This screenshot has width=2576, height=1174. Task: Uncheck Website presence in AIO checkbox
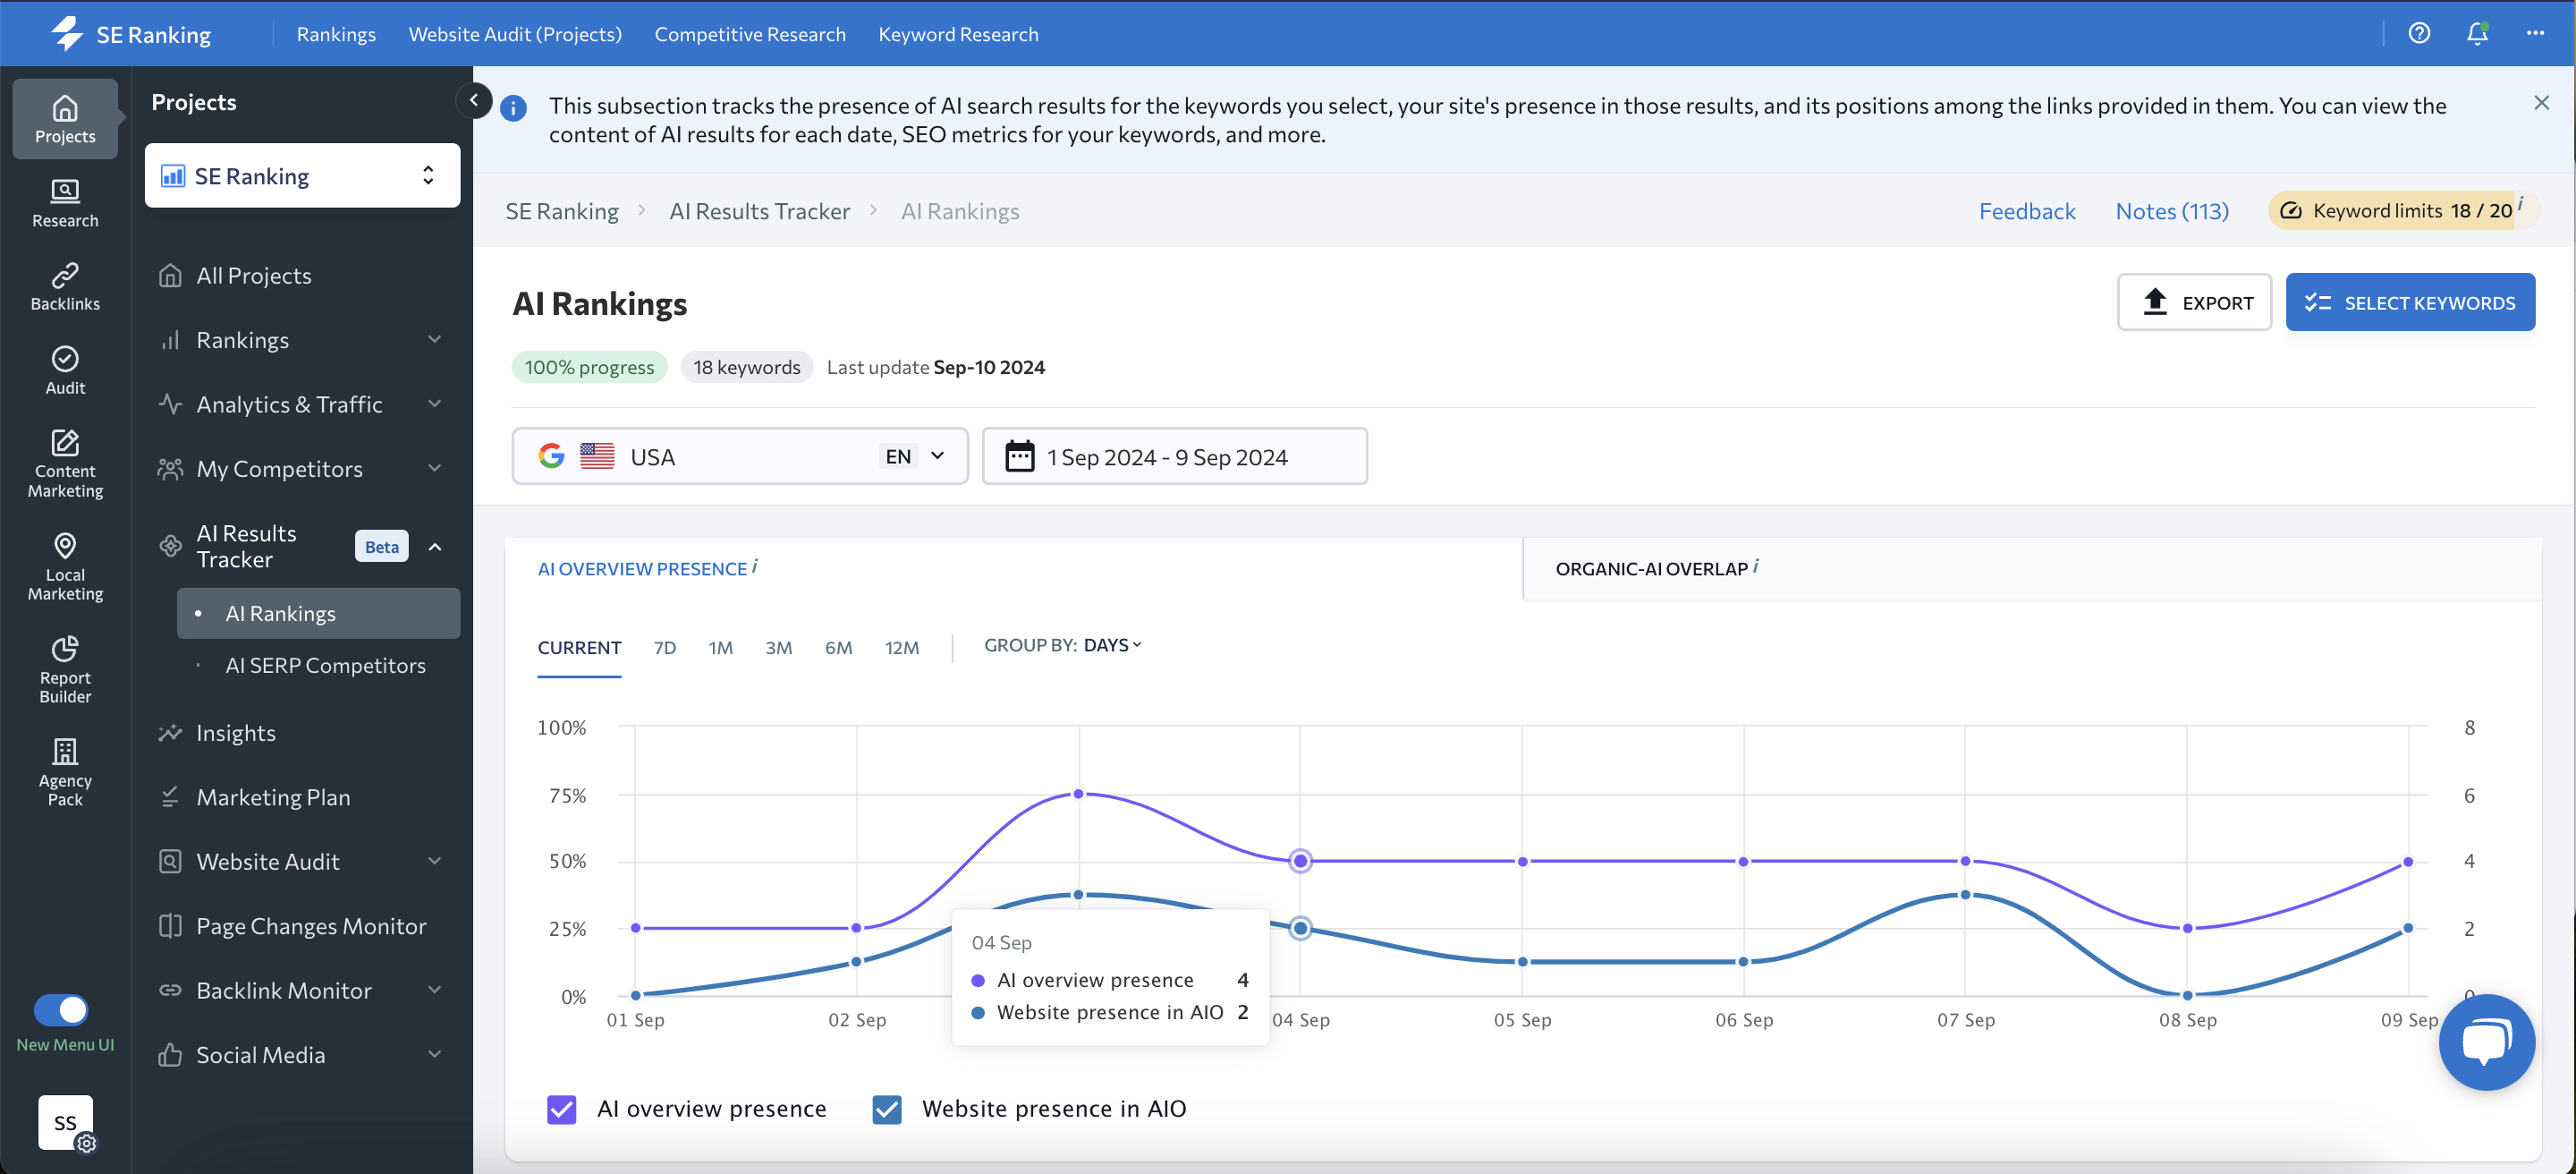click(x=887, y=1108)
